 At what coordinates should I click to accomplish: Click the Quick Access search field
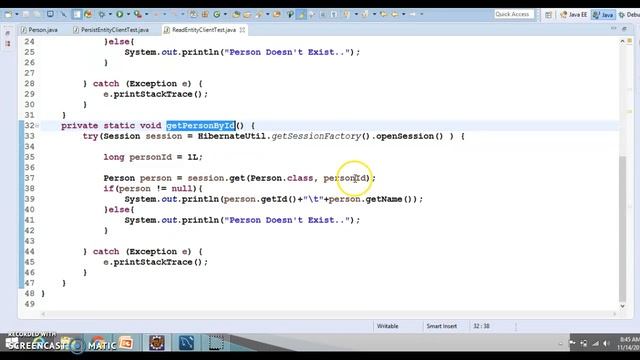point(513,14)
